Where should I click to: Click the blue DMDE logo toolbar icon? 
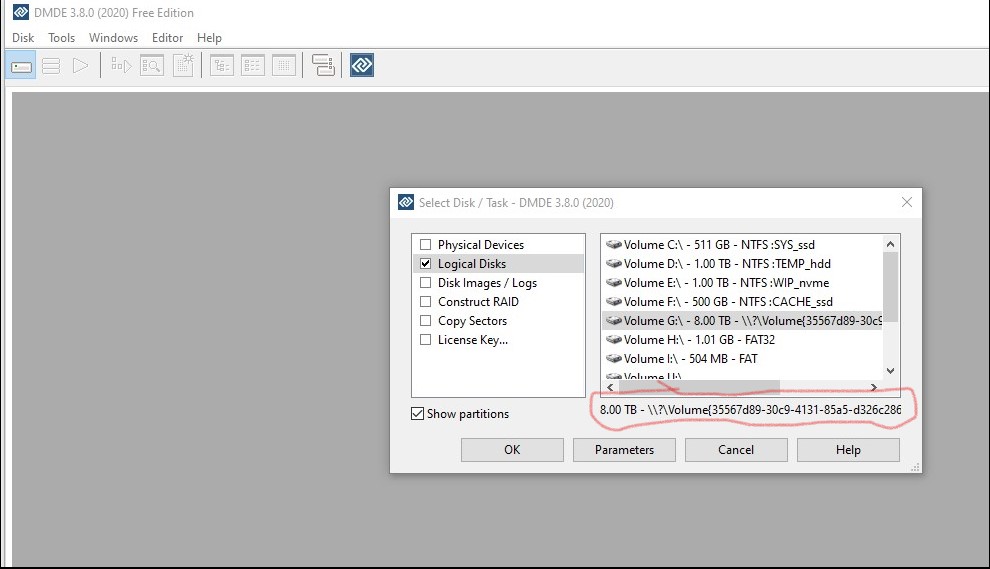[x=362, y=66]
